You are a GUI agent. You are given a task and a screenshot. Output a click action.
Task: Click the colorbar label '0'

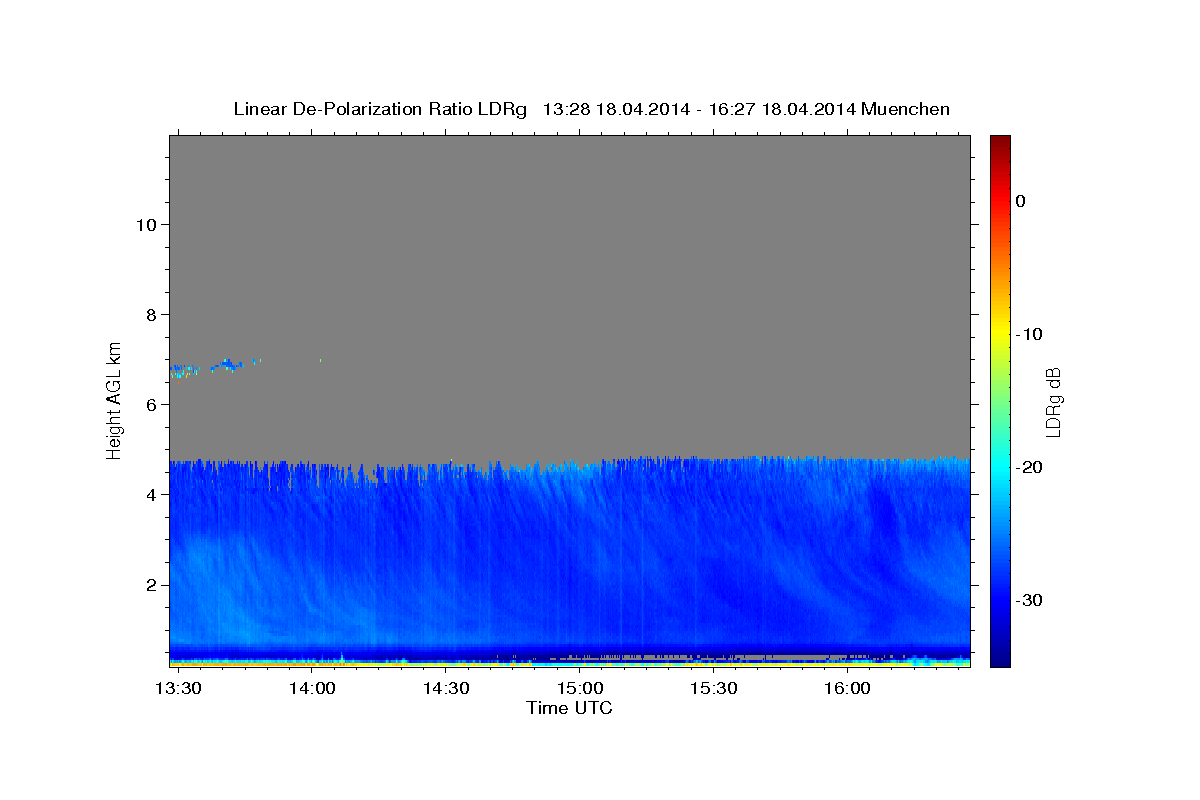point(1020,201)
